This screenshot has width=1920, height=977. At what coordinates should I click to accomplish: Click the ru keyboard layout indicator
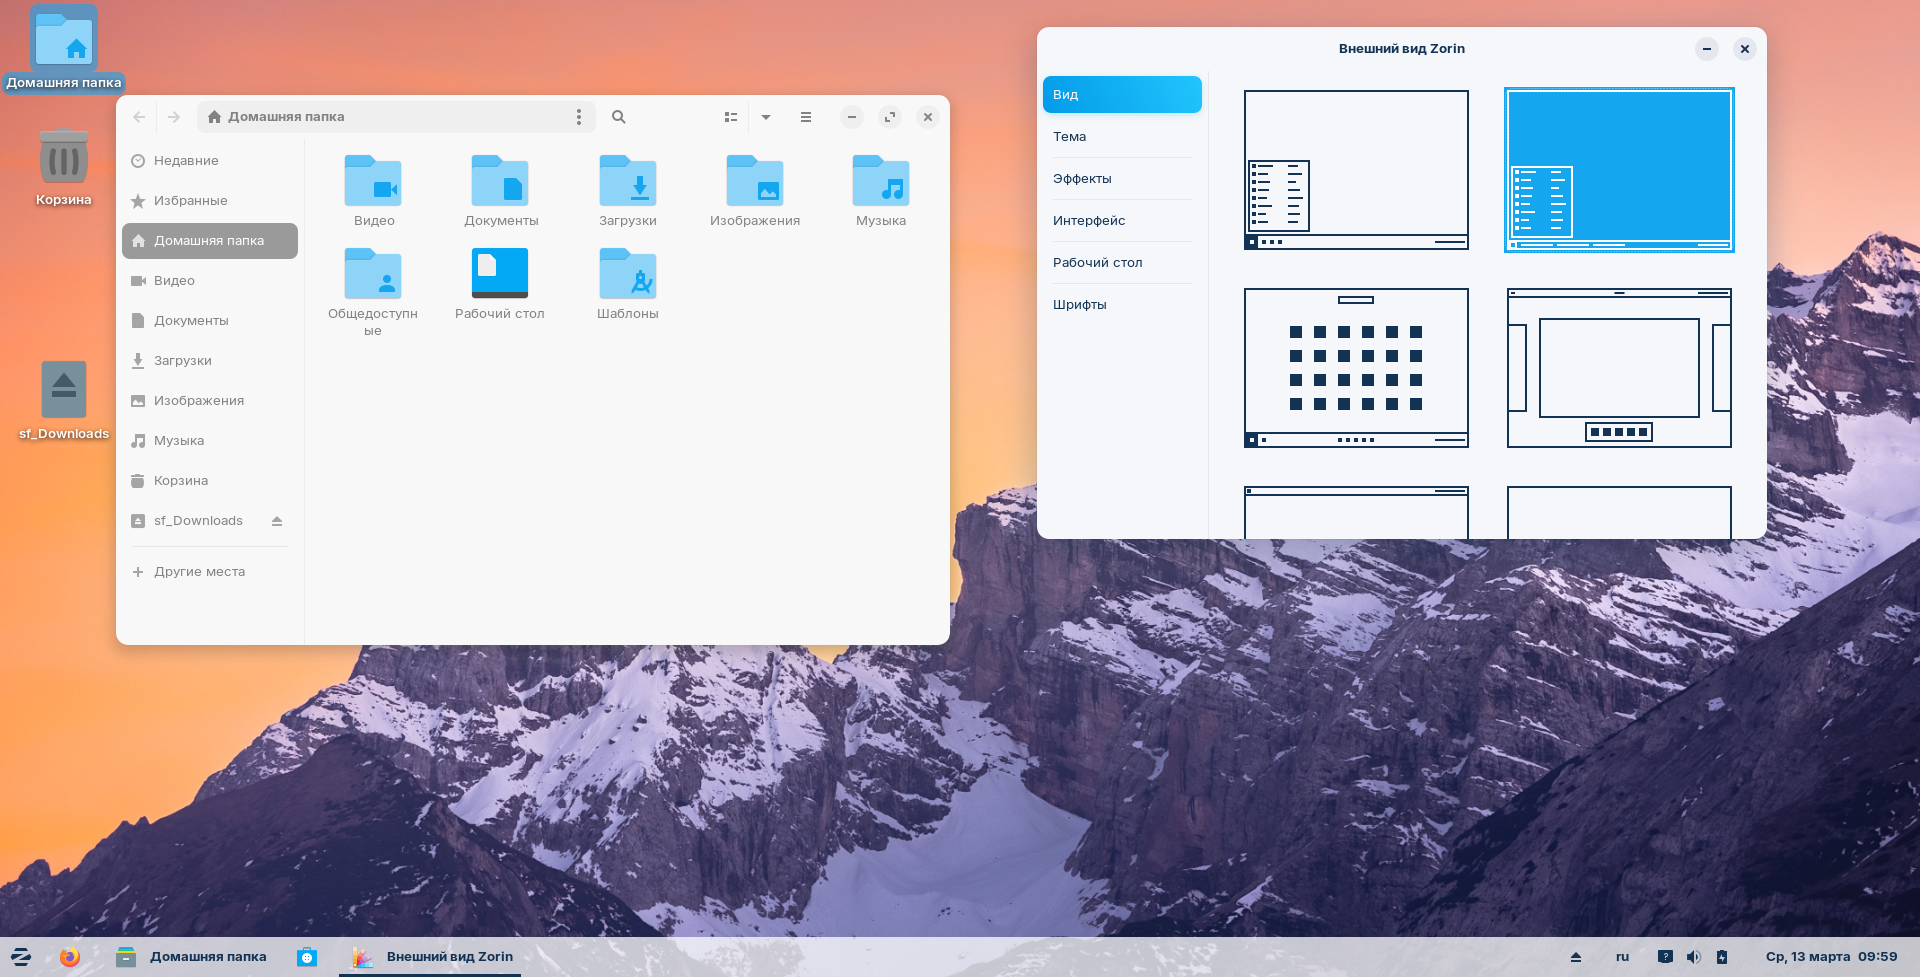(x=1622, y=957)
